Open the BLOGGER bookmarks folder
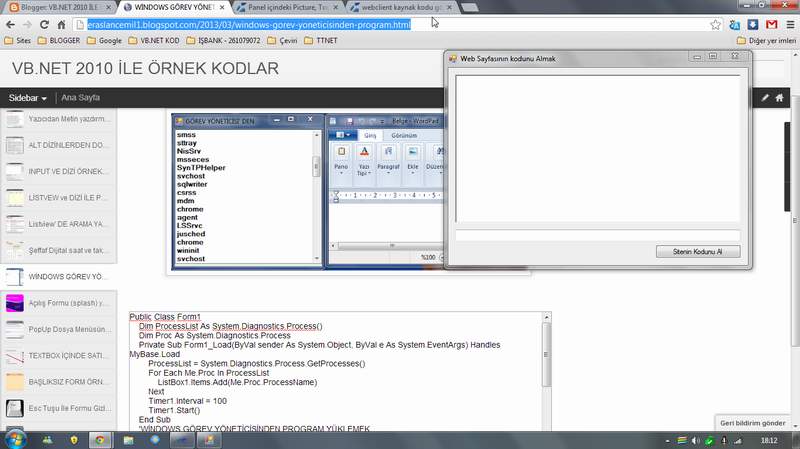The width and height of the screenshot is (800, 449). pyautogui.click(x=59, y=40)
